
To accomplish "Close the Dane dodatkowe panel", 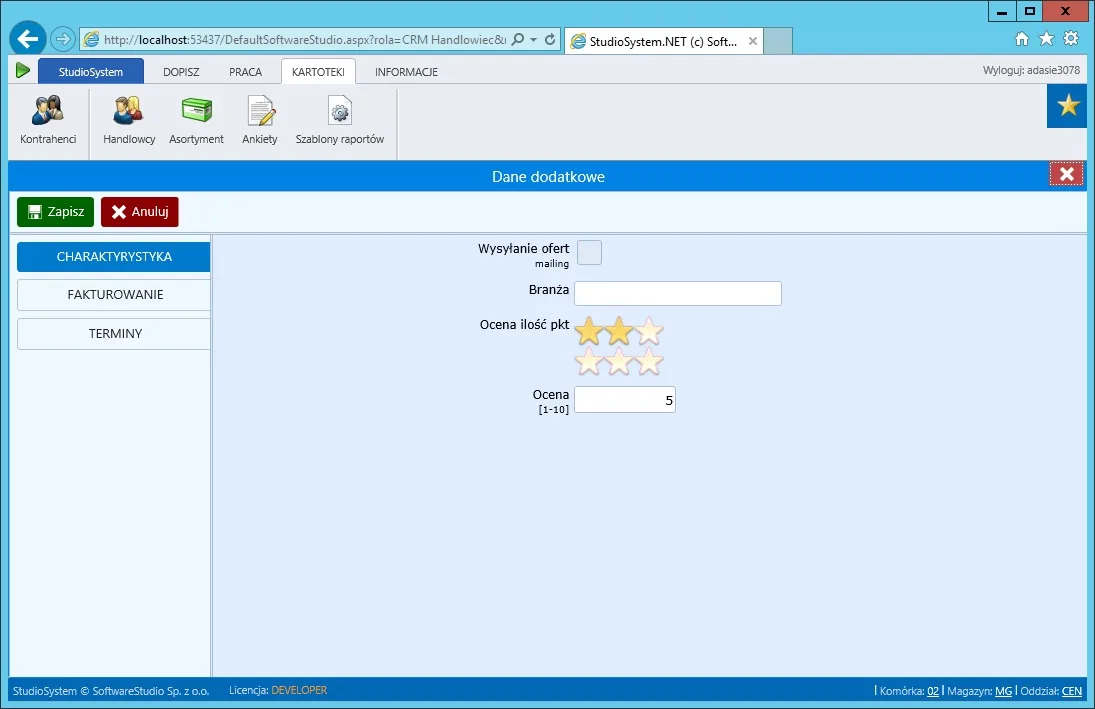I will pyautogui.click(x=1066, y=174).
